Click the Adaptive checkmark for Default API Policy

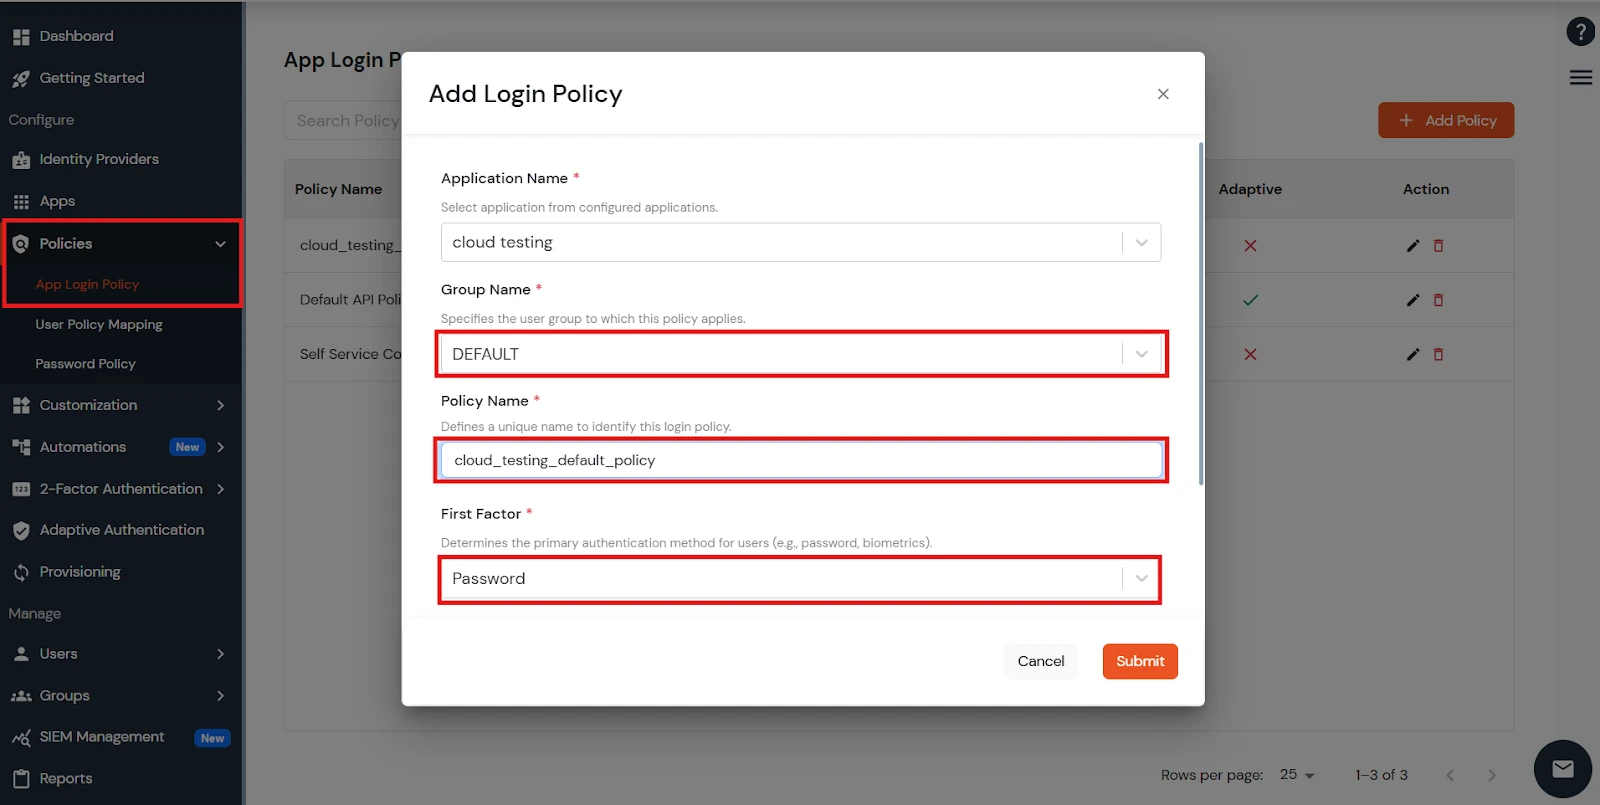coord(1250,299)
